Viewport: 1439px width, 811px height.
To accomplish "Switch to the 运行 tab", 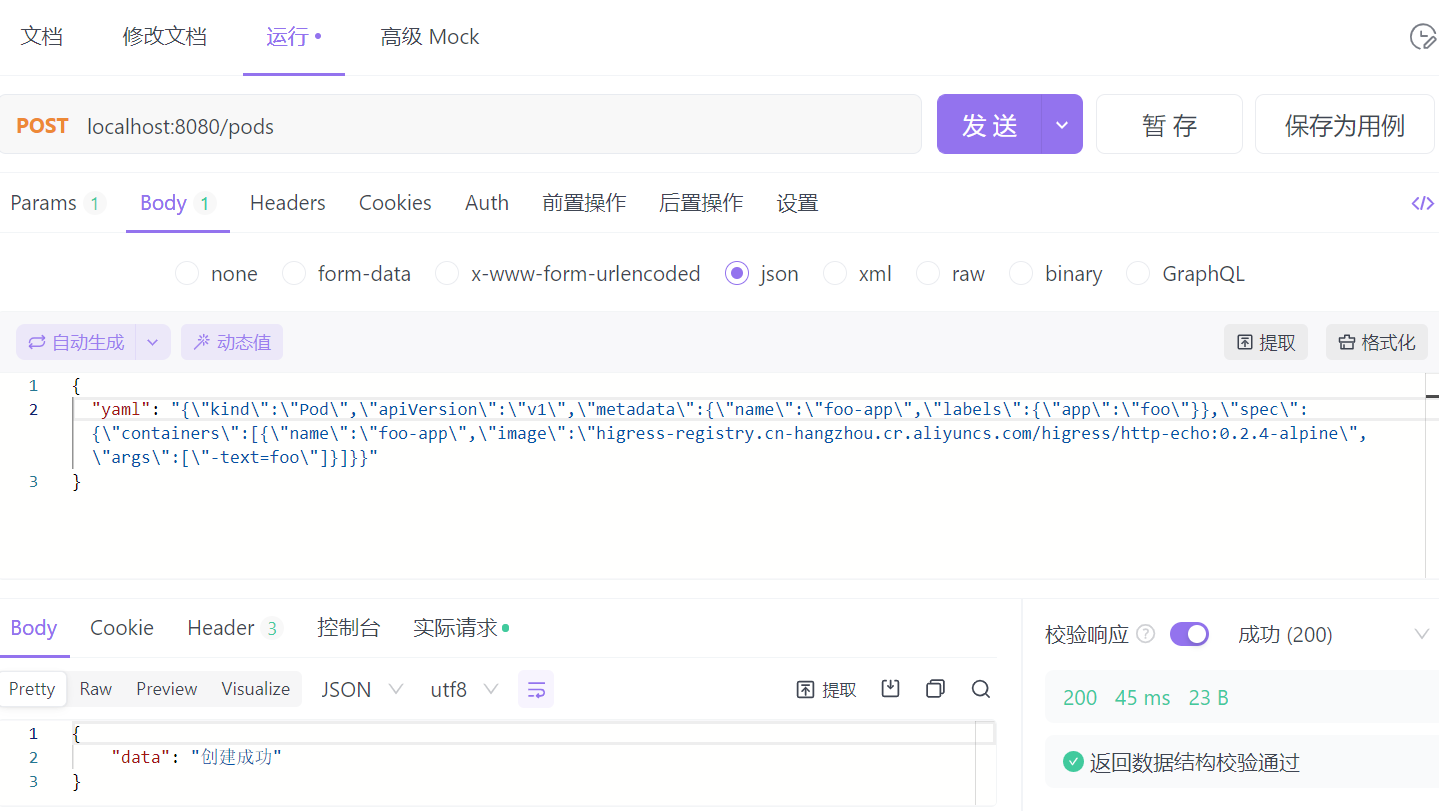I will pyautogui.click(x=293, y=37).
